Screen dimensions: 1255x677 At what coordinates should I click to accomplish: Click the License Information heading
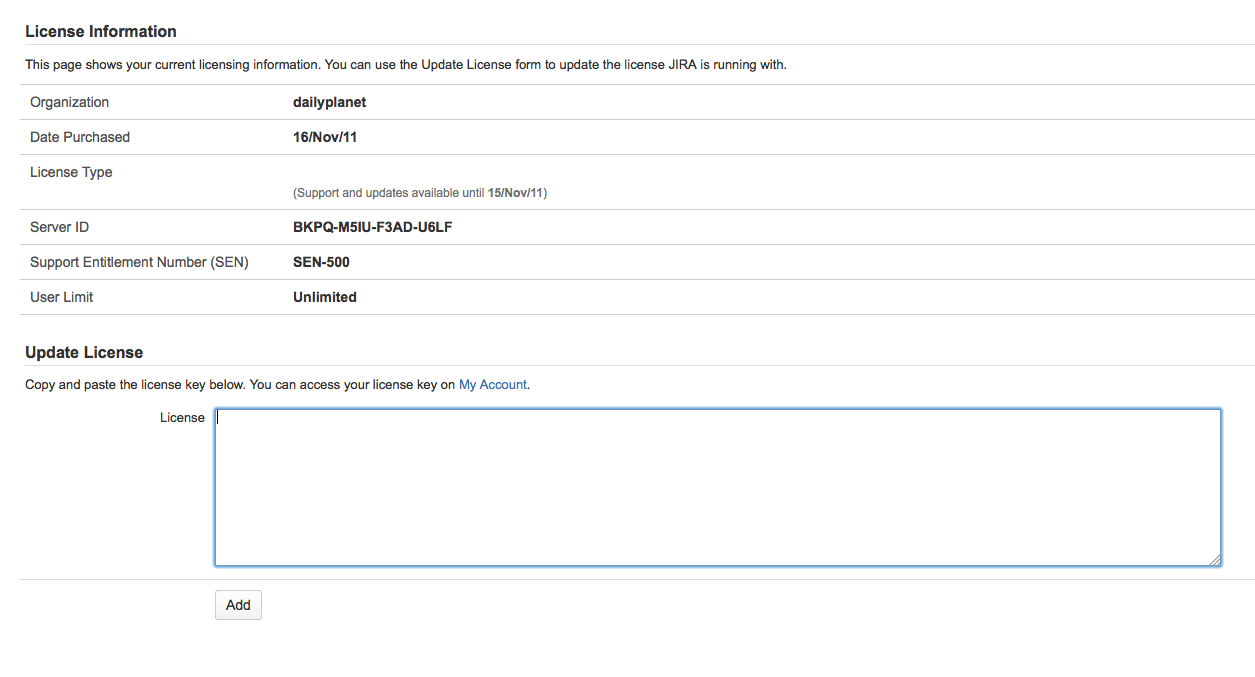pyautogui.click(x=101, y=32)
